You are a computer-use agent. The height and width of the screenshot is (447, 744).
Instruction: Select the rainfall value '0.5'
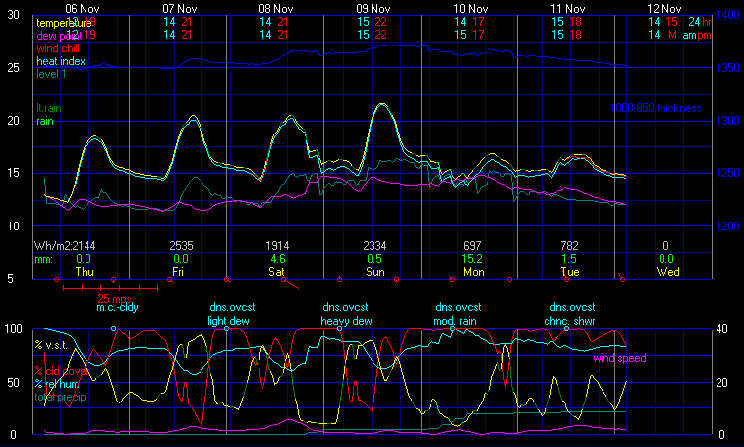[374, 259]
